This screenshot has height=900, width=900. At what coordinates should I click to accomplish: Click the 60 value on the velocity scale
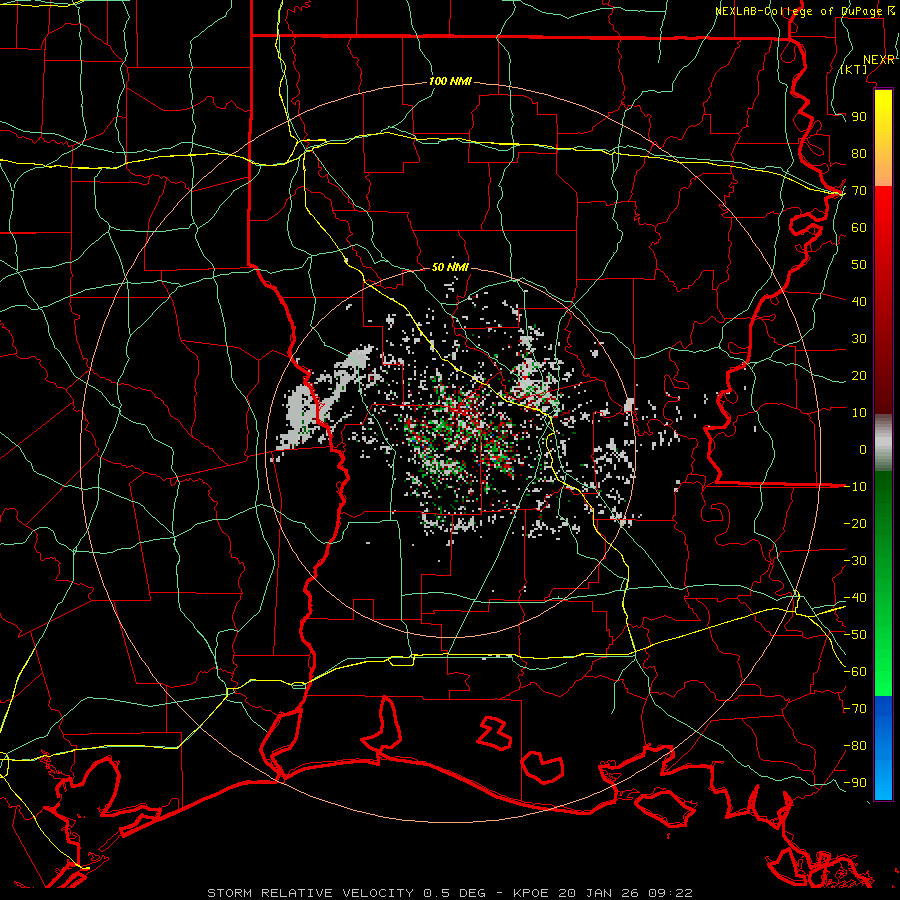[859, 228]
